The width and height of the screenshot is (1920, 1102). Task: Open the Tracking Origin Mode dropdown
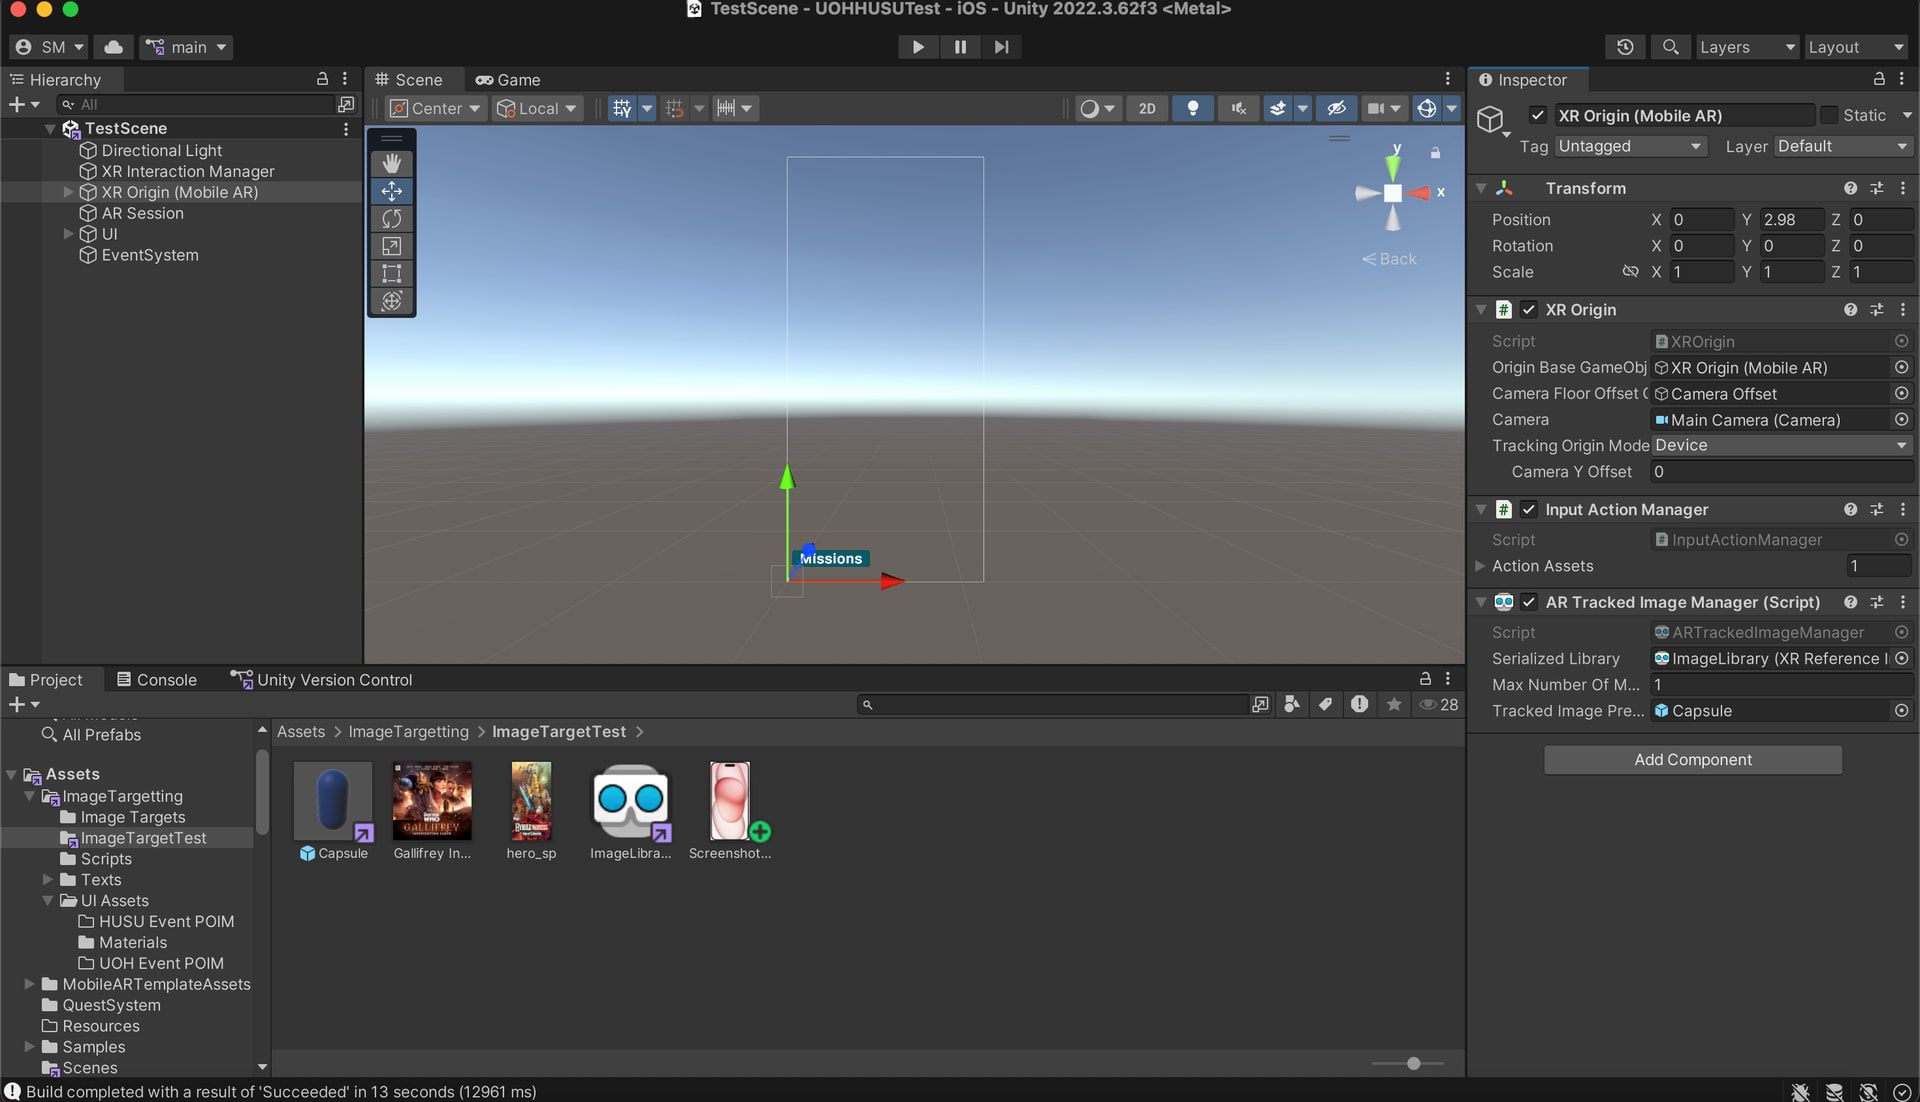click(1781, 445)
